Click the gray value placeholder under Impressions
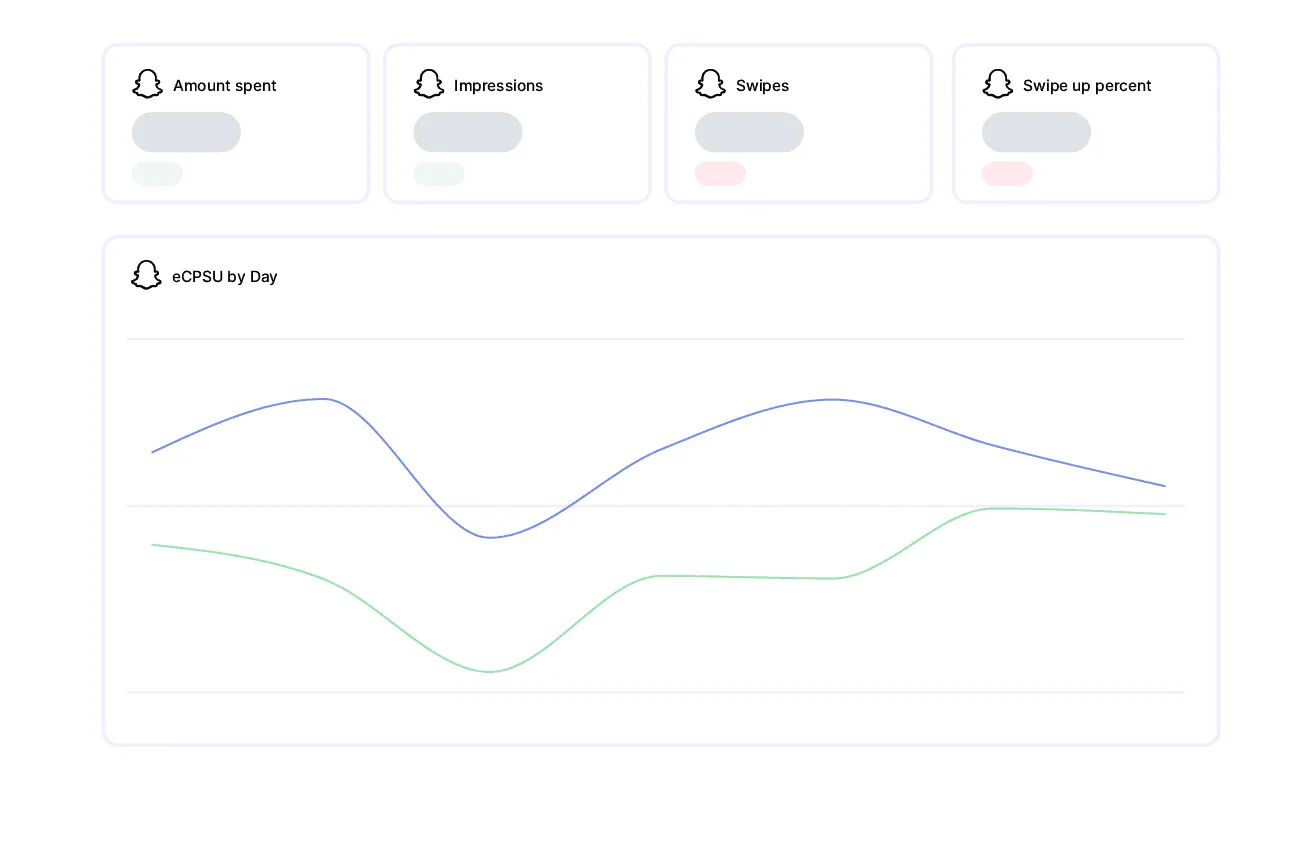This screenshot has height=861, width=1313. pyautogui.click(x=468, y=132)
